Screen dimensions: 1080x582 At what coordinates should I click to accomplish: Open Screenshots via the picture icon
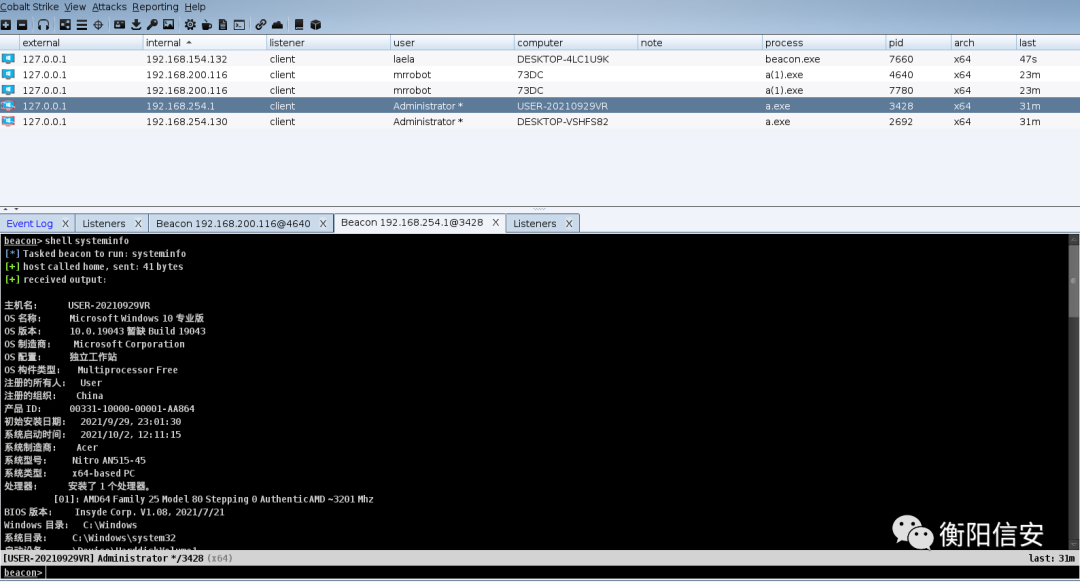tap(168, 25)
